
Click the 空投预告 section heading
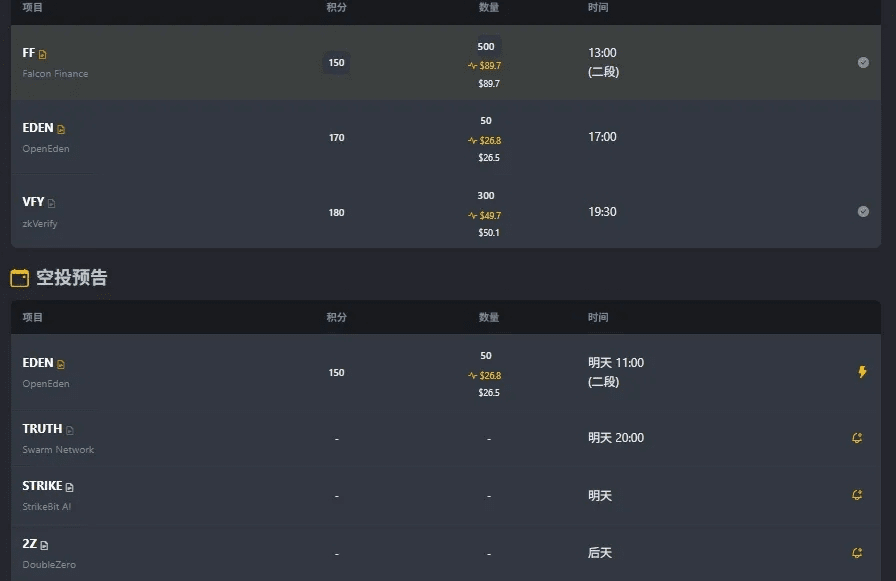(71, 278)
